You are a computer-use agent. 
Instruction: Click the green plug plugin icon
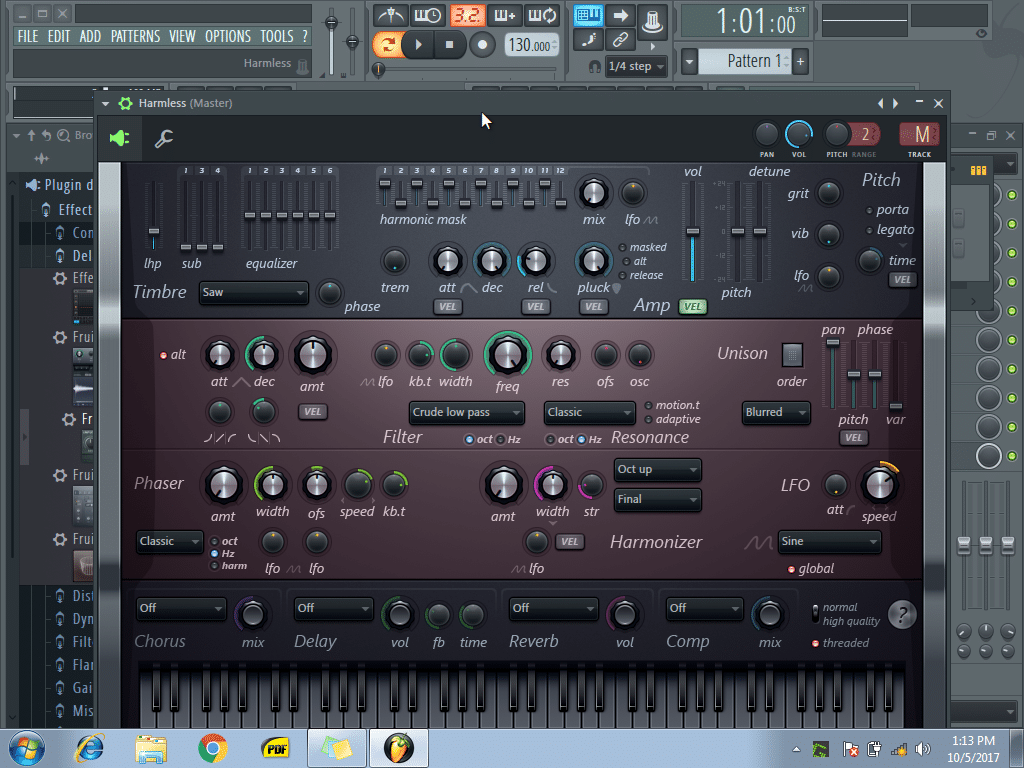click(120, 138)
